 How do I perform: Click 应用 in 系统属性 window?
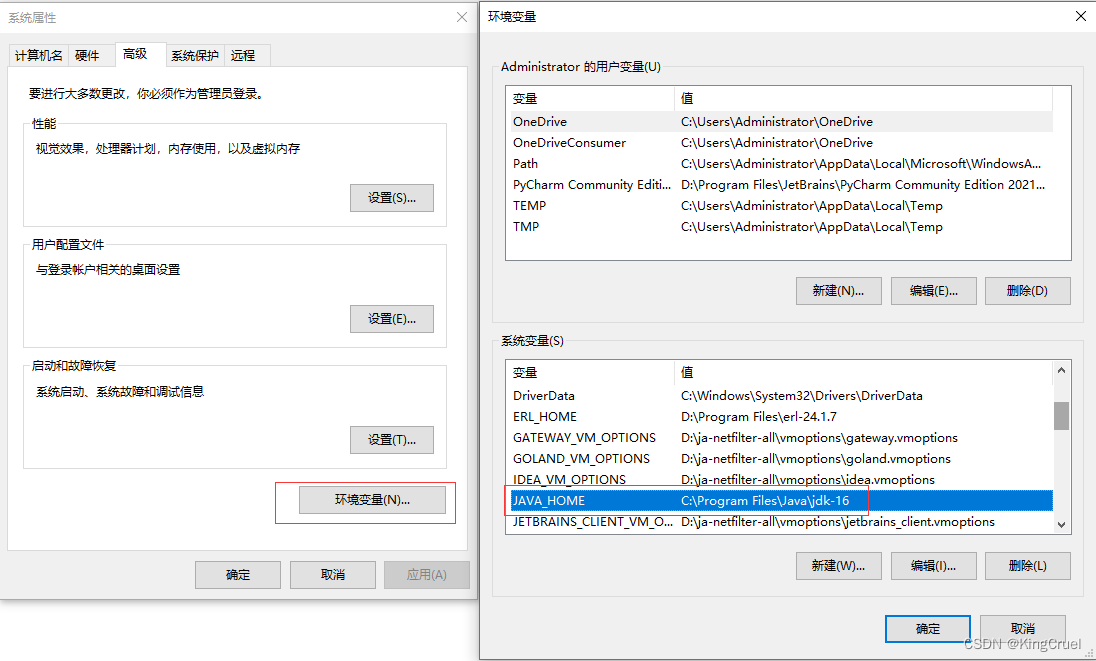point(426,574)
